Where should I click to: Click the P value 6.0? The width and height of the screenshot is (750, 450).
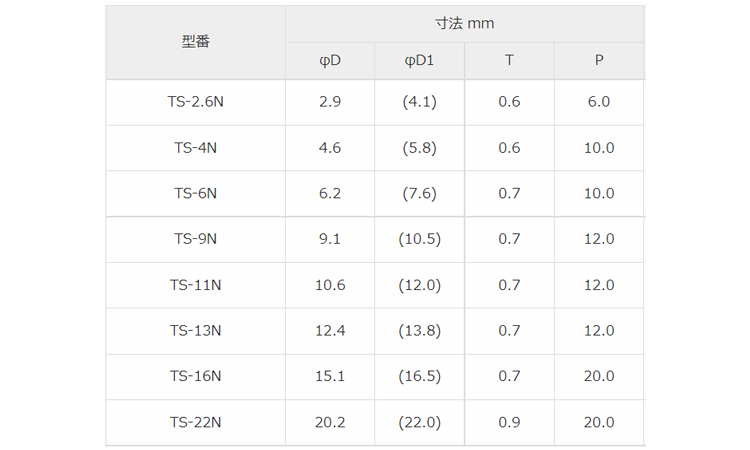598,102
